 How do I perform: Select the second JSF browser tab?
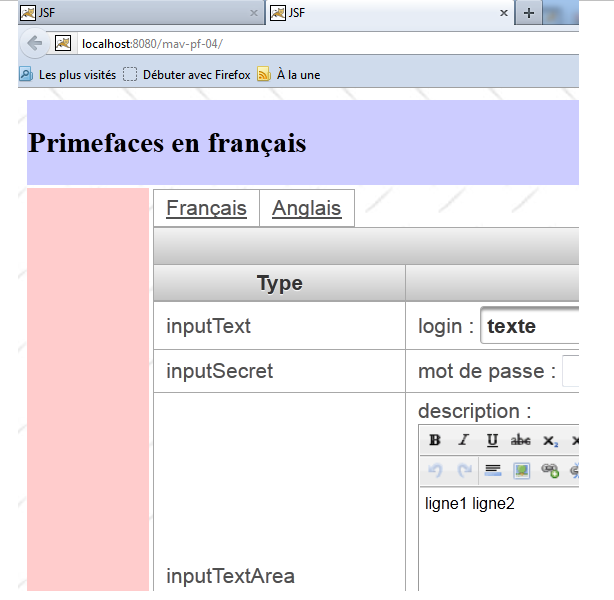[390, 13]
